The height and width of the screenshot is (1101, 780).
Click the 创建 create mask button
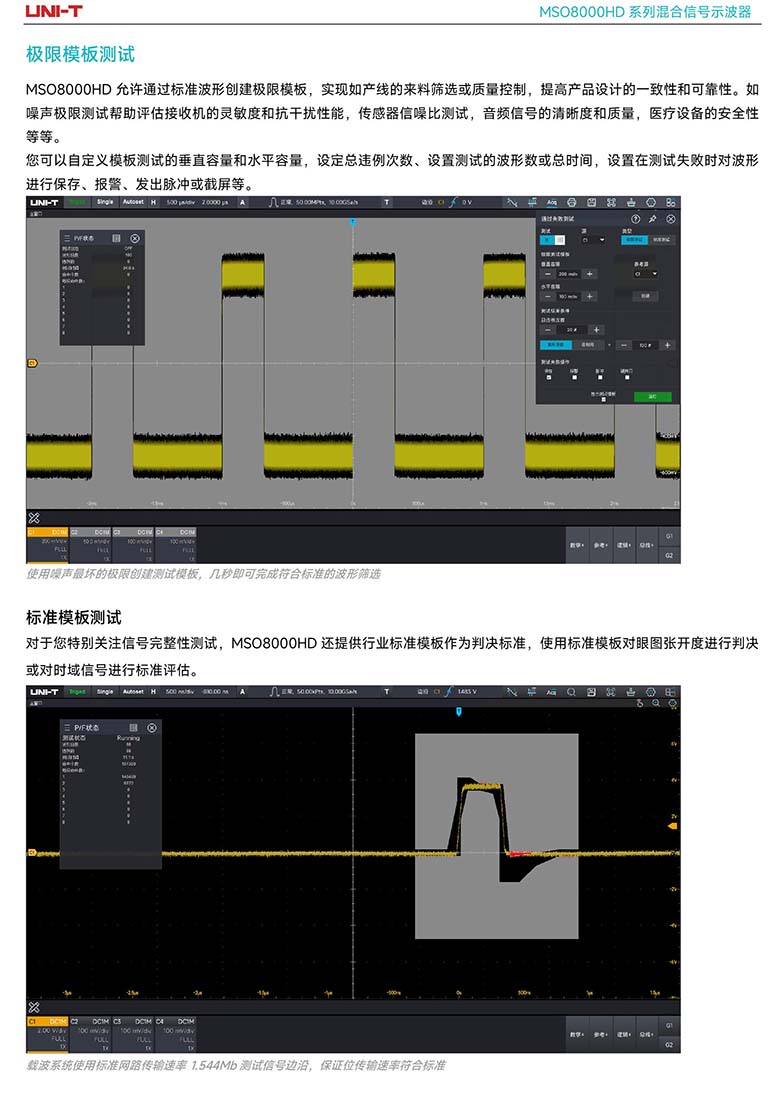[646, 296]
